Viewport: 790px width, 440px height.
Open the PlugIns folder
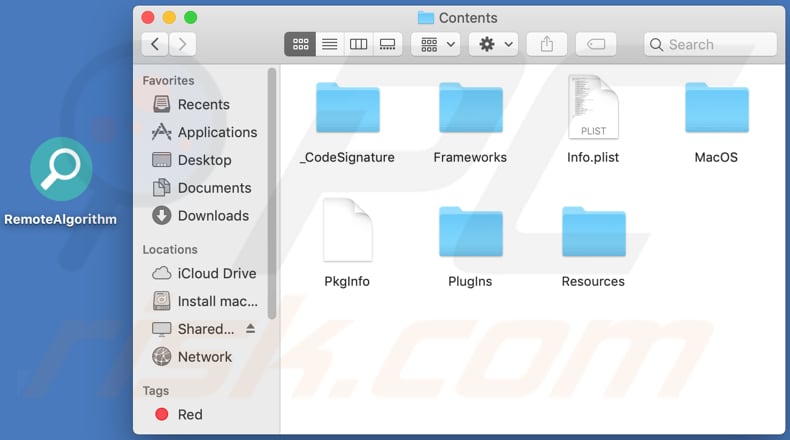coord(470,233)
